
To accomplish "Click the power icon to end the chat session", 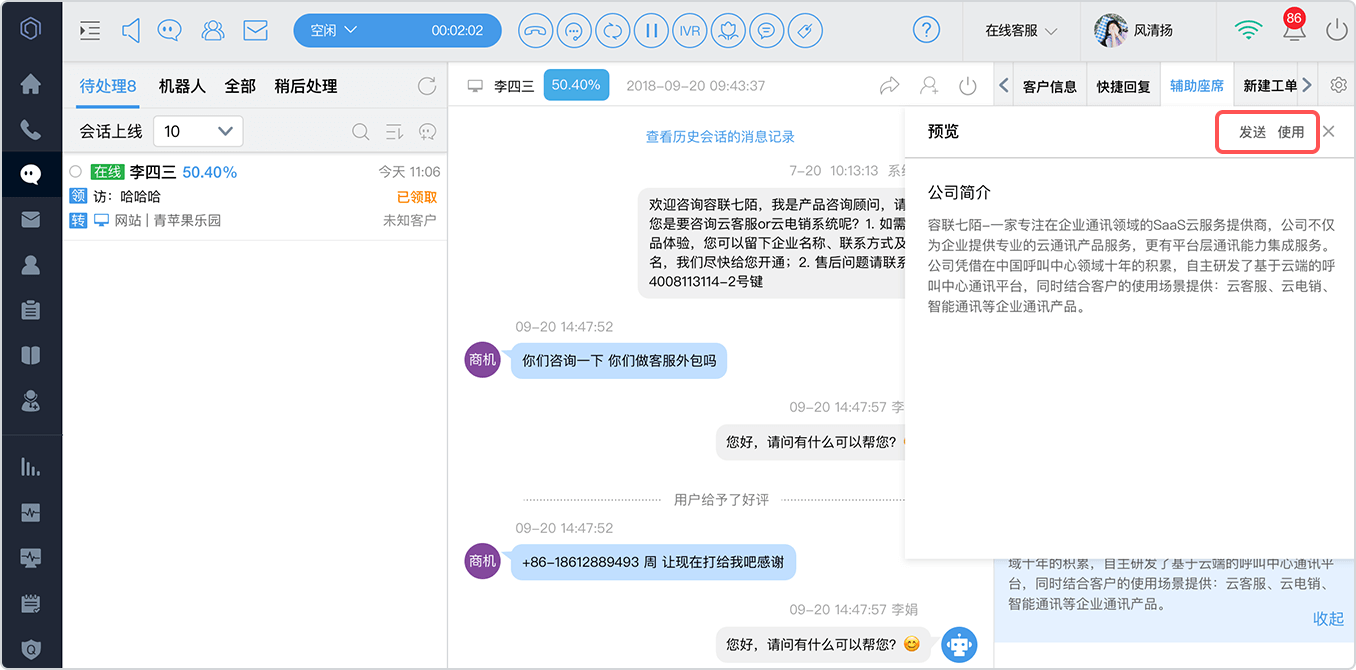I will point(967,86).
